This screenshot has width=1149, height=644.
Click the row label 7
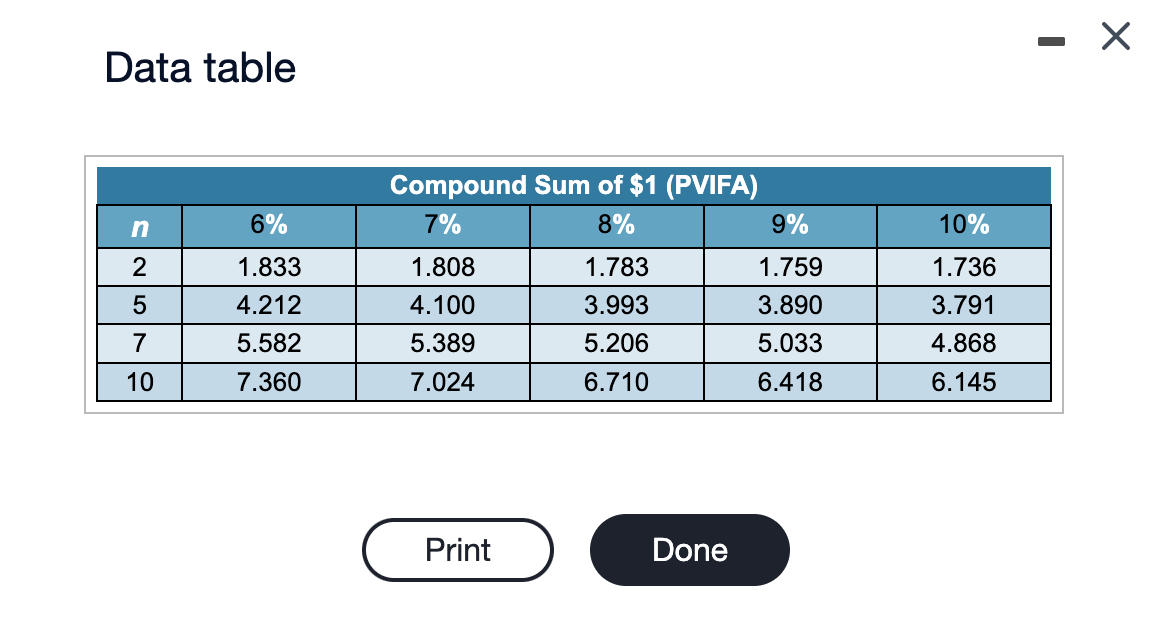click(x=138, y=343)
